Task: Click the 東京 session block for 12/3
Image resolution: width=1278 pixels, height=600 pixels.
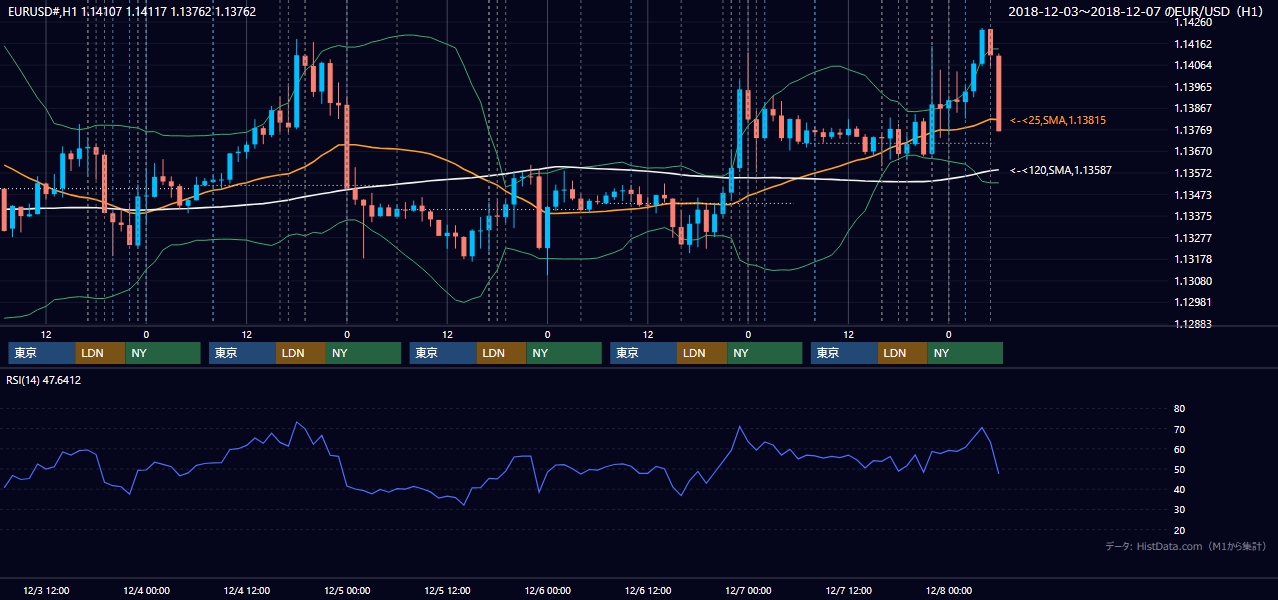Action: tap(42, 353)
